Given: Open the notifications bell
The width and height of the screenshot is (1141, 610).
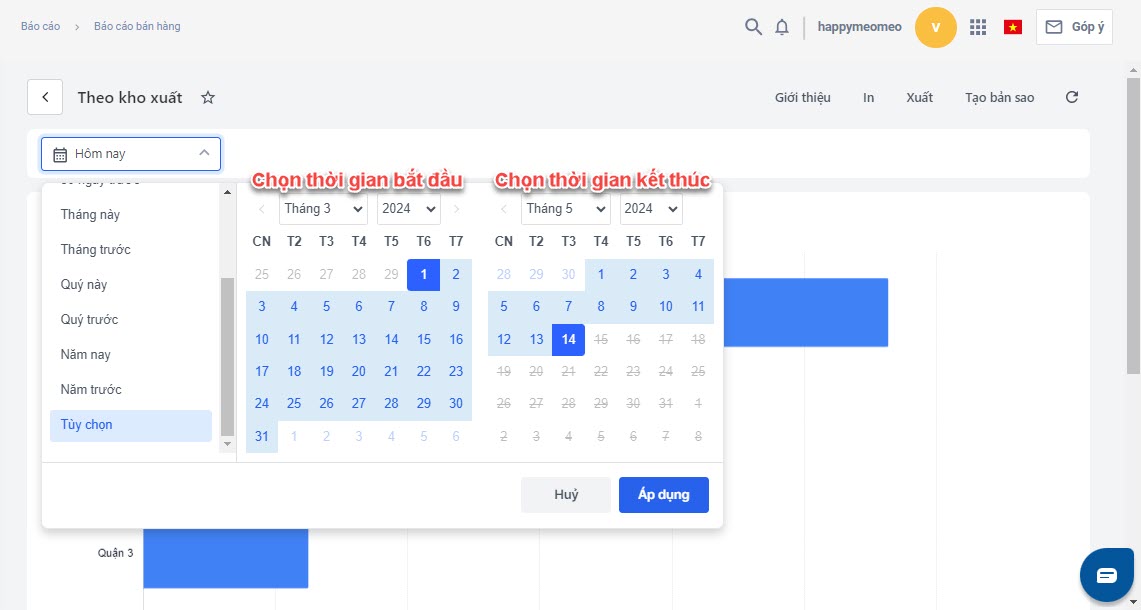Looking at the screenshot, I should 782,27.
